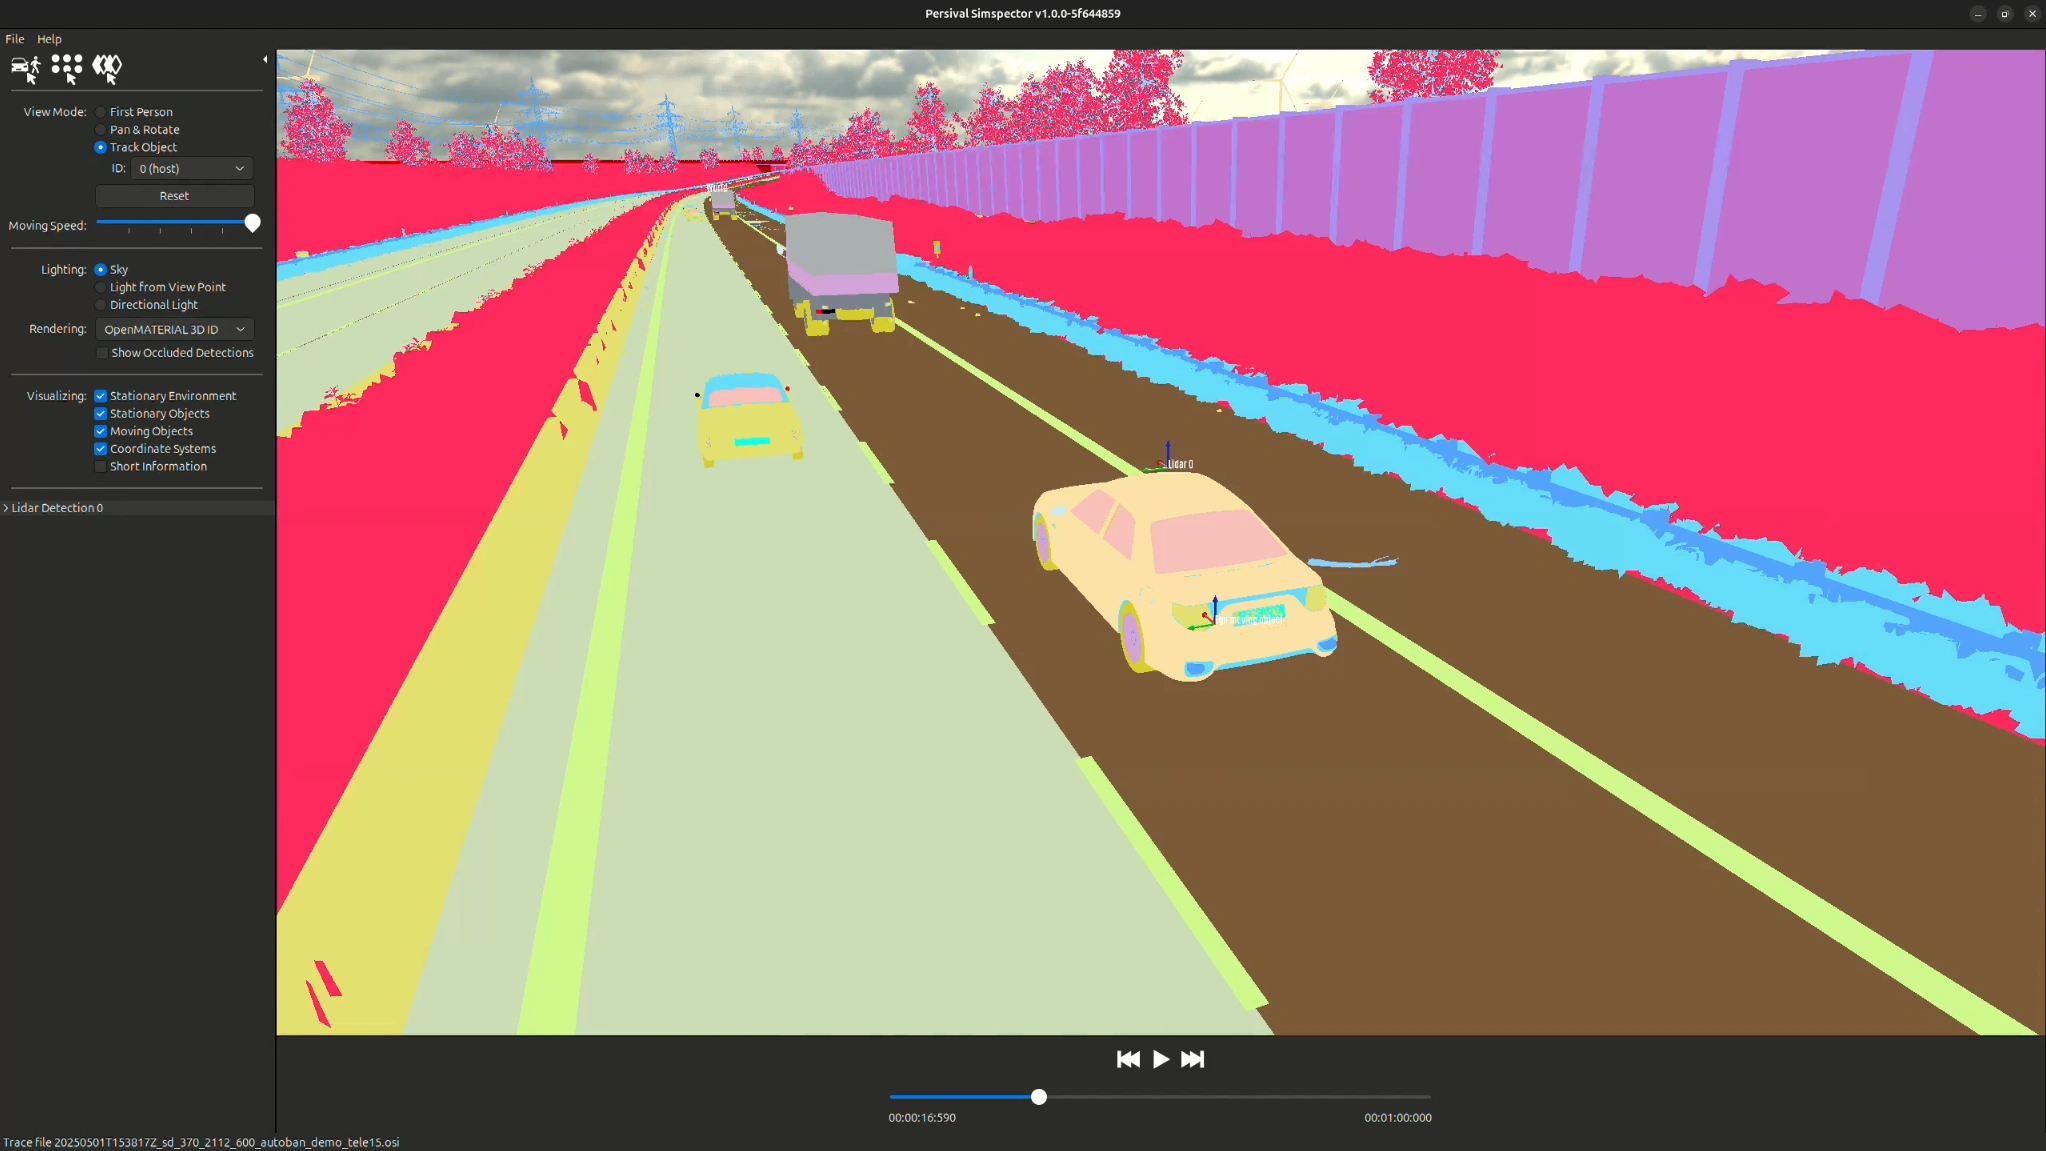Choose Pan & Rotate view mode
Screen dimensions: 2046x1151
(101, 130)
